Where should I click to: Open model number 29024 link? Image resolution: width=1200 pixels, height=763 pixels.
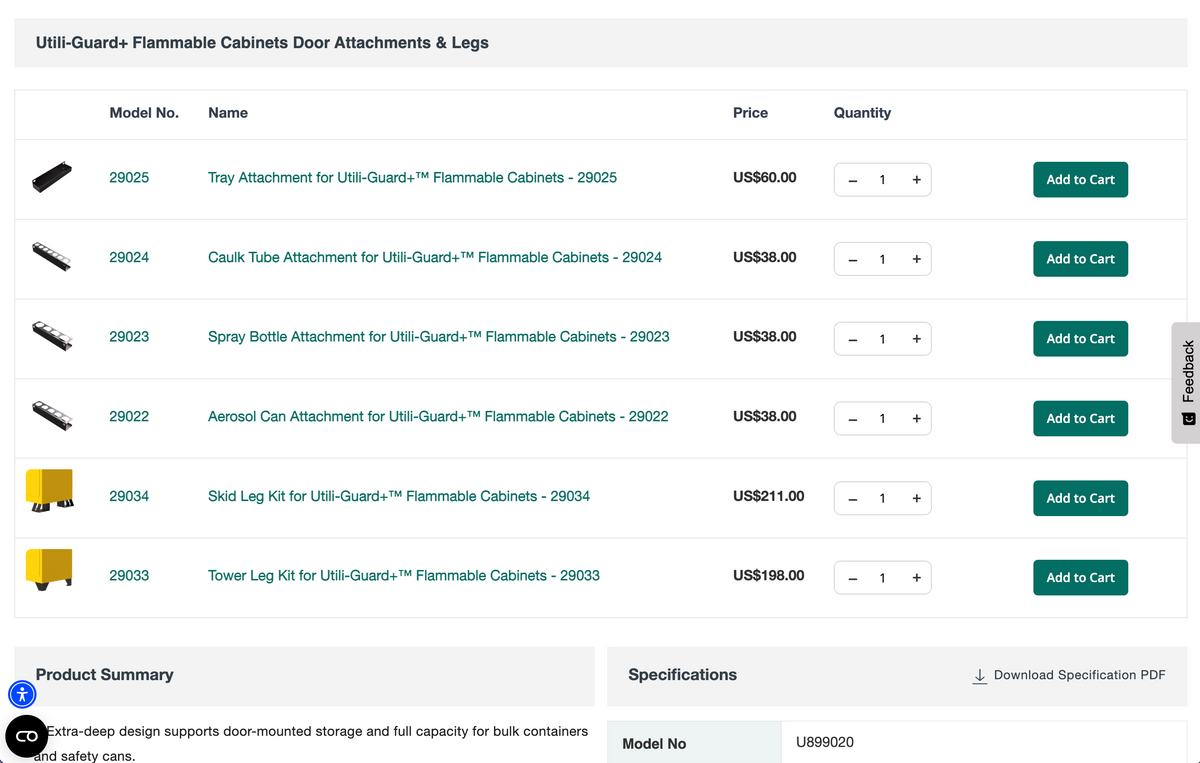coord(129,257)
